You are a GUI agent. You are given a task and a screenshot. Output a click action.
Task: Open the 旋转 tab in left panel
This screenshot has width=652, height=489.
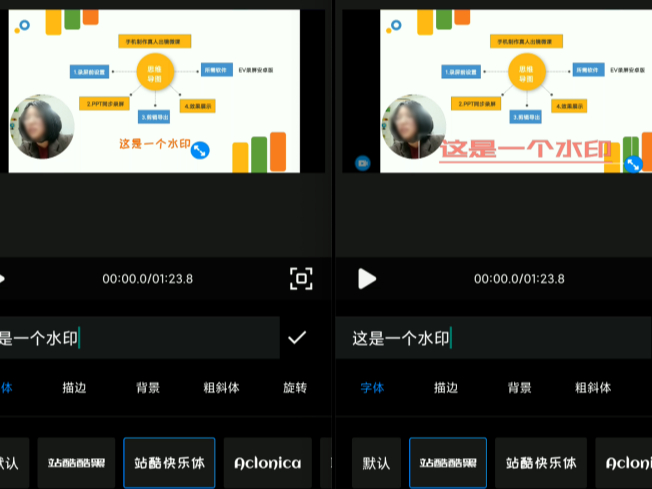coord(295,388)
